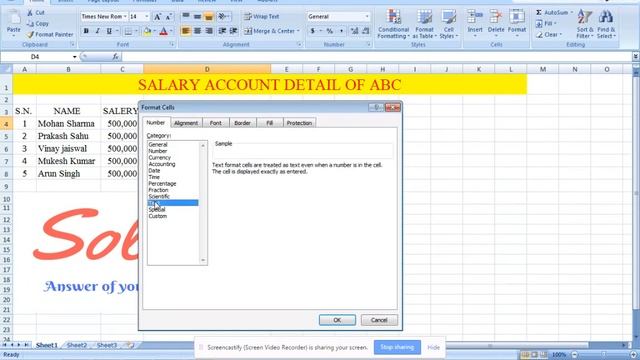Click OK in Format Cells dialog
640x360 pixels.
click(337, 320)
